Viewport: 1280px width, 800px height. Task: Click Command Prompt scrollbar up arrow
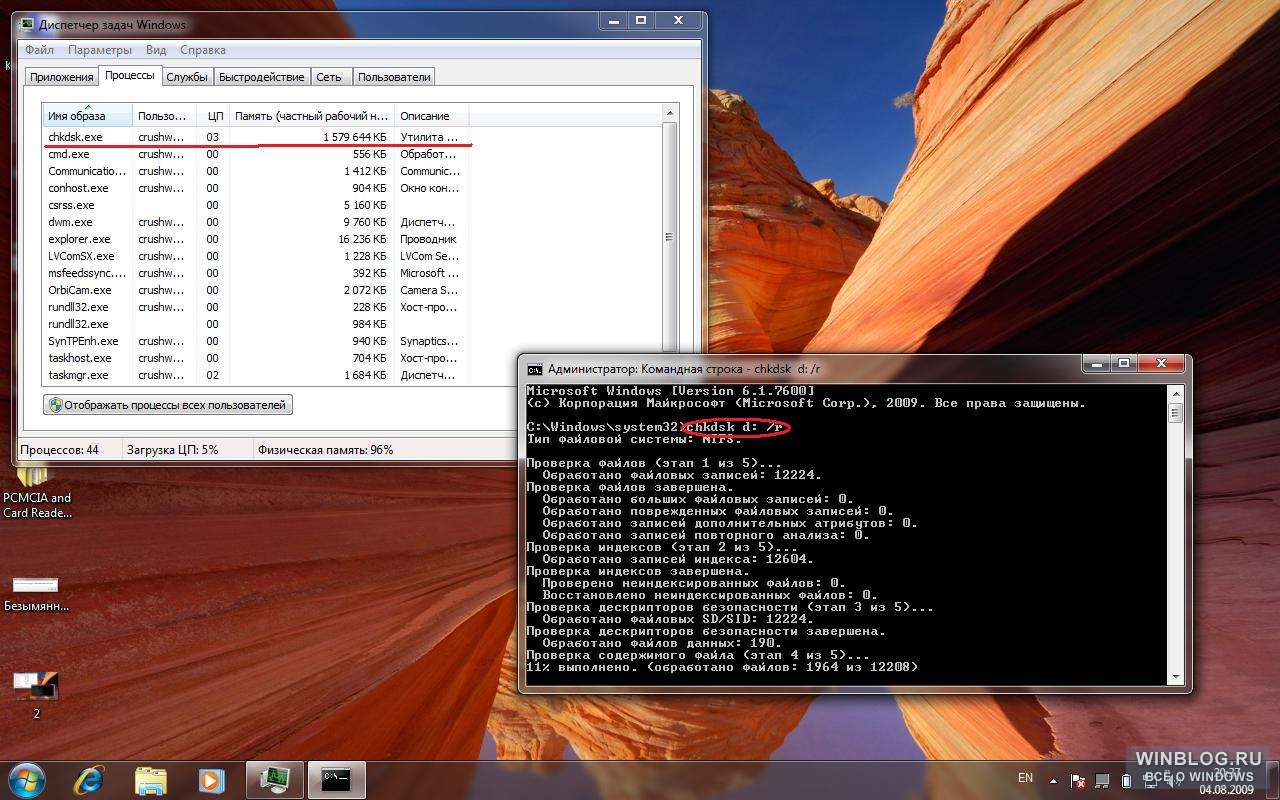coord(1175,392)
